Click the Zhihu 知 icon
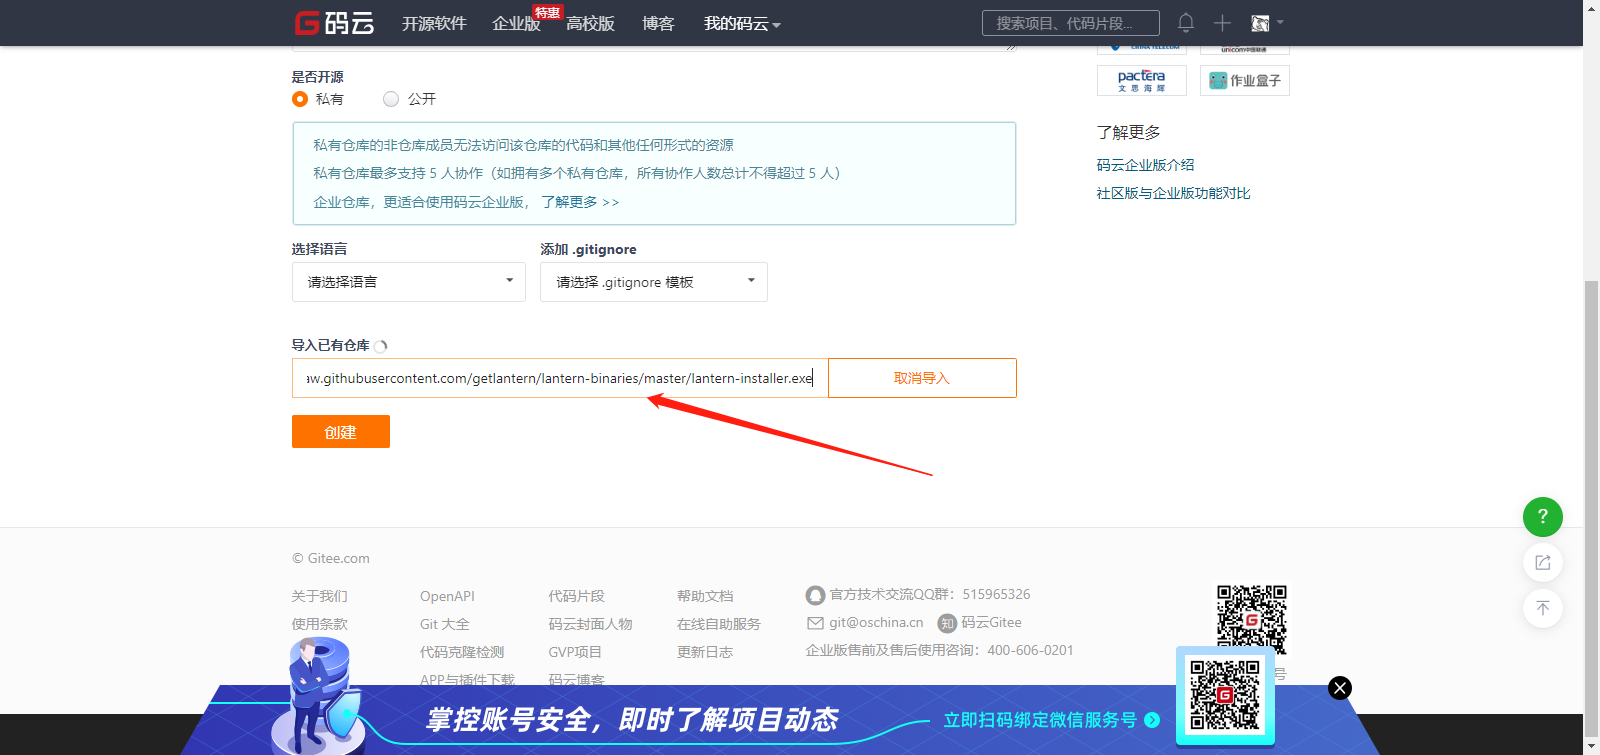Image resolution: width=1600 pixels, height=755 pixels. pyautogui.click(x=947, y=623)
